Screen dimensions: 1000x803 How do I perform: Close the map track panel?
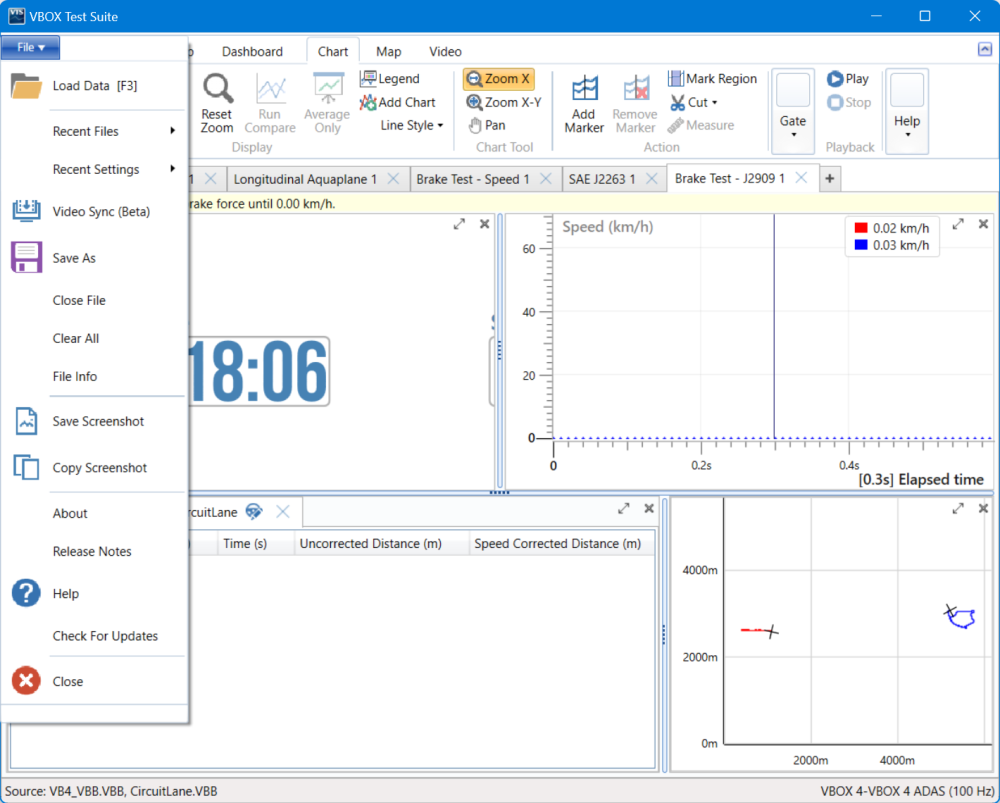tap(983, 508)
